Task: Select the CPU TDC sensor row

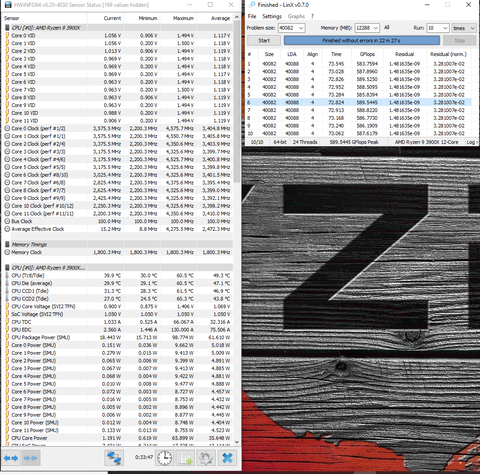Action: pyautogui.click(x=118, y=322)
